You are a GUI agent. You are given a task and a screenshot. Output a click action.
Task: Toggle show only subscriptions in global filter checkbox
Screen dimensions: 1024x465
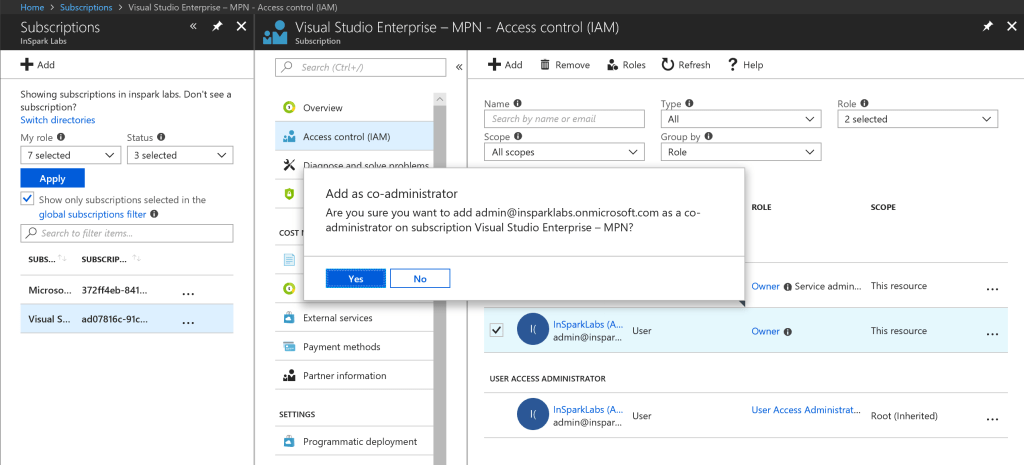pos(27,200)
